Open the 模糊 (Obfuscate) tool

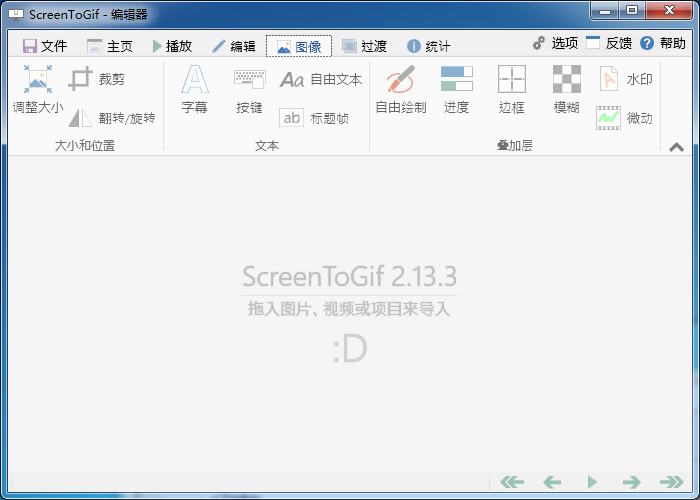(567, 89)
